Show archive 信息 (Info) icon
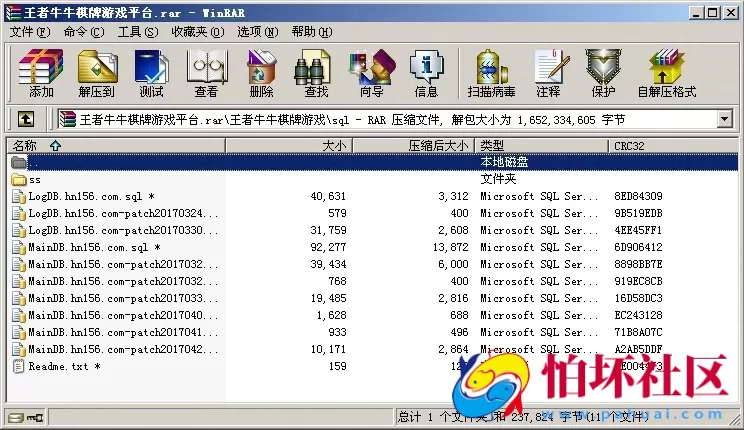The width and height of the screenshot is (744, 430). click(426, 72)
